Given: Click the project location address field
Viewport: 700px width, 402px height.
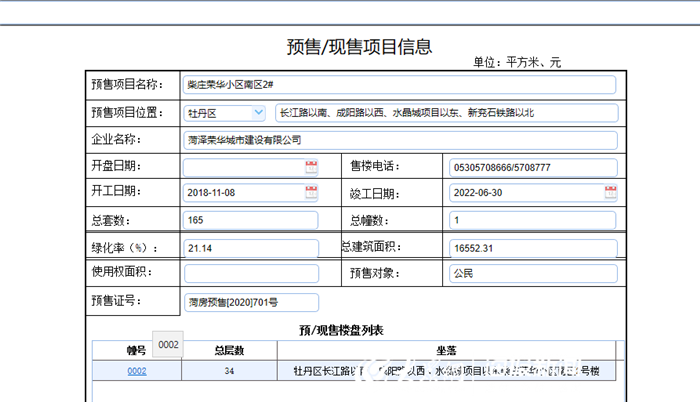Looking at the screenshot, I should pyautogui.click(x=446, y=113).
